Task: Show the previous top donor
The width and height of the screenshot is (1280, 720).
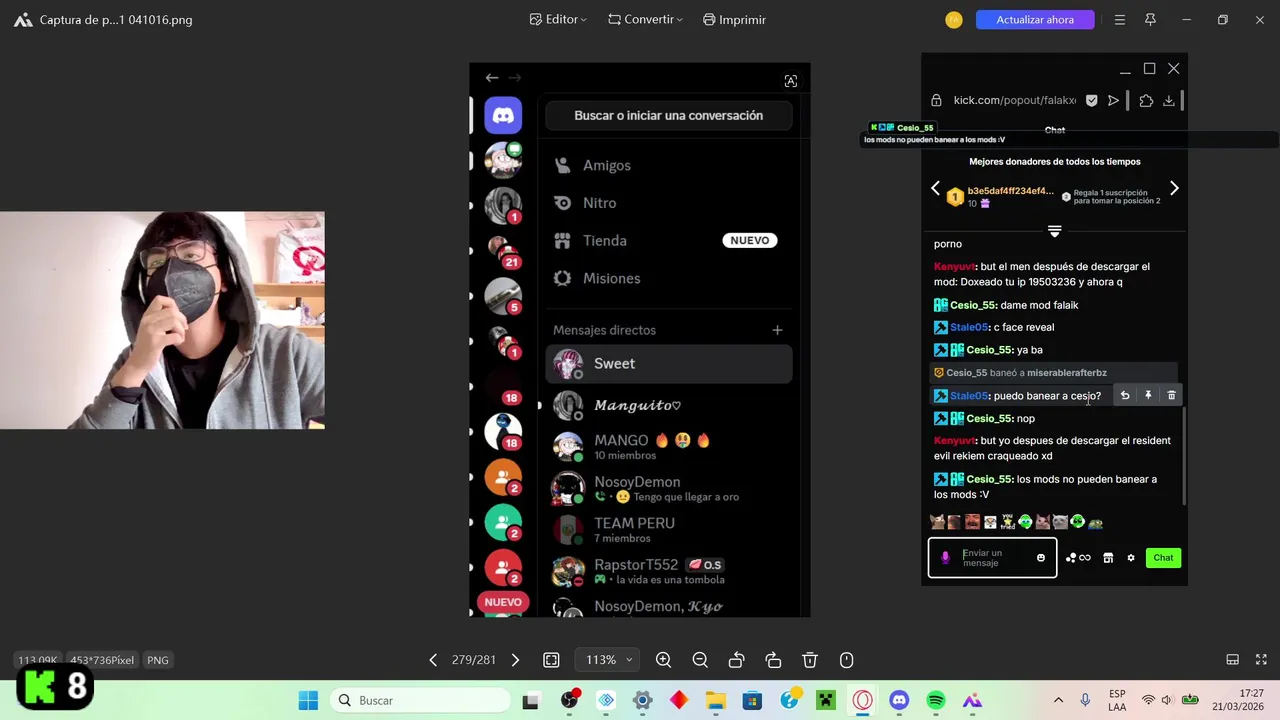Action: point(936,188)
